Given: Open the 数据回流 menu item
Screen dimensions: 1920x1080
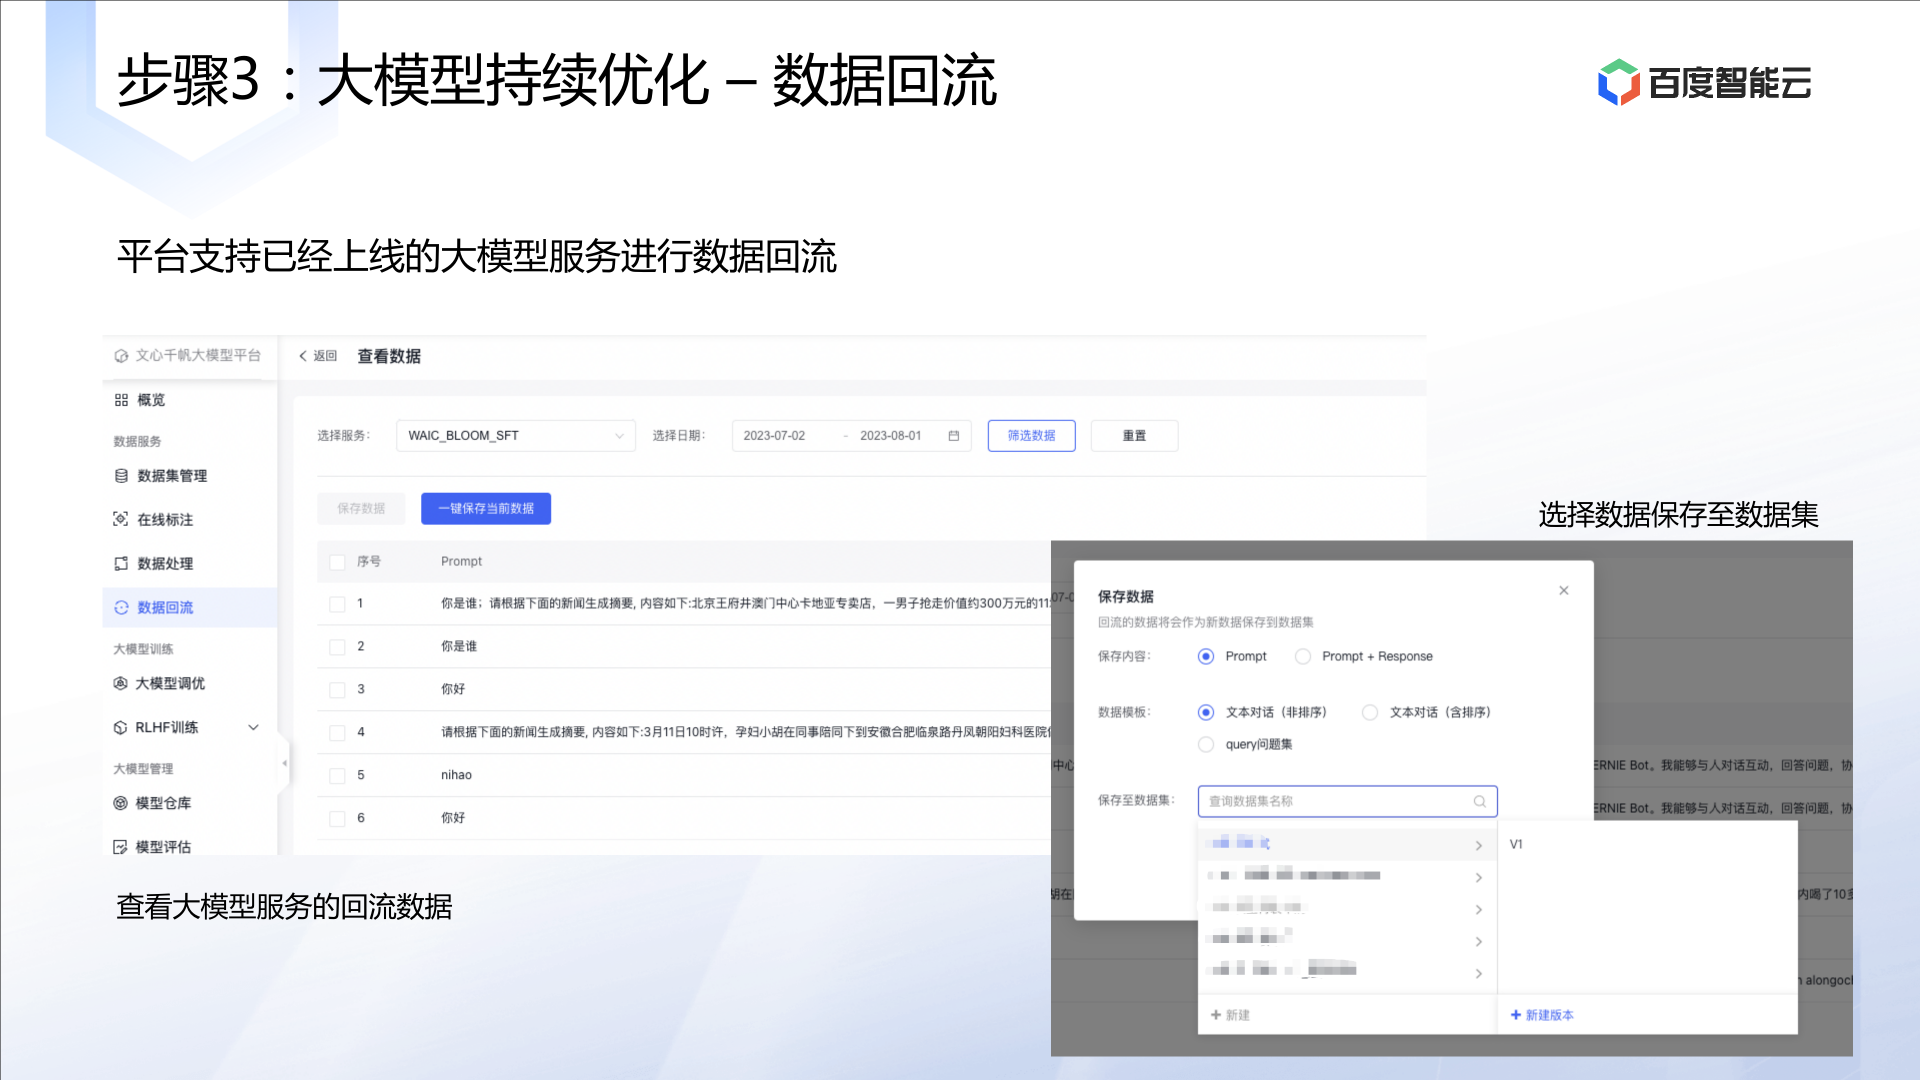Looking at the screenshot, I should [190, 607].
